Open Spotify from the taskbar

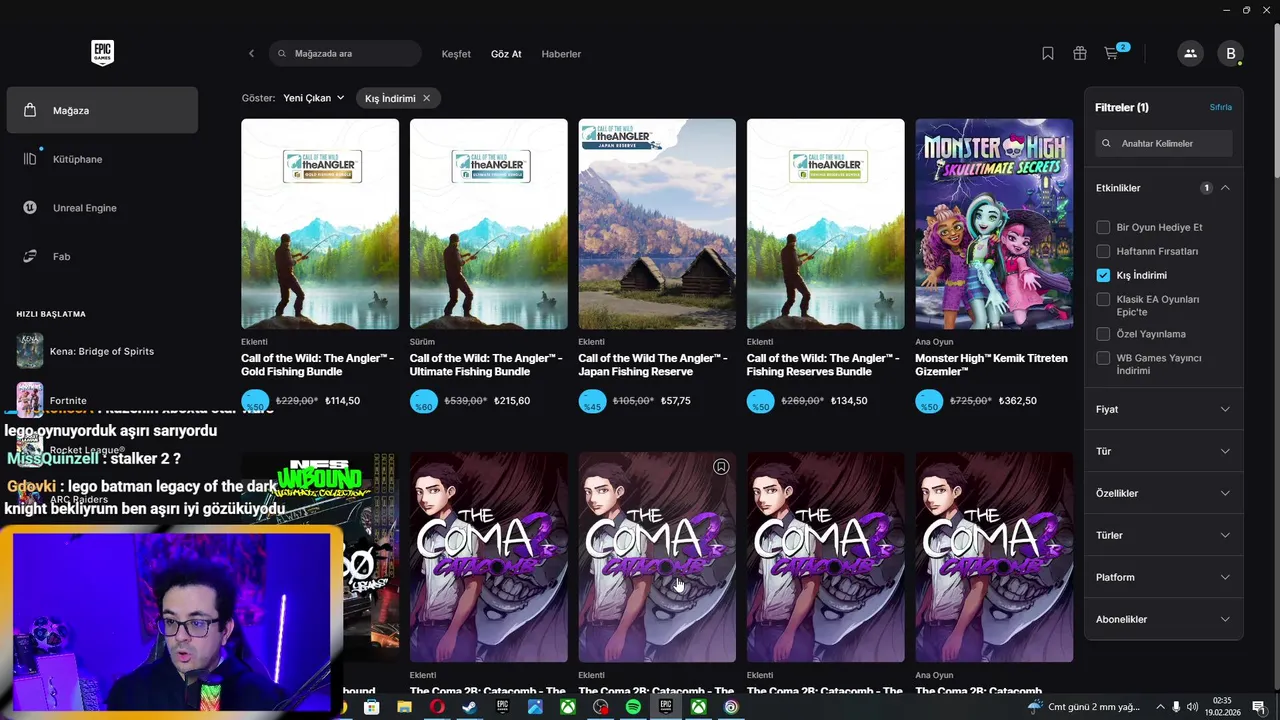click(x=633, y=707)
